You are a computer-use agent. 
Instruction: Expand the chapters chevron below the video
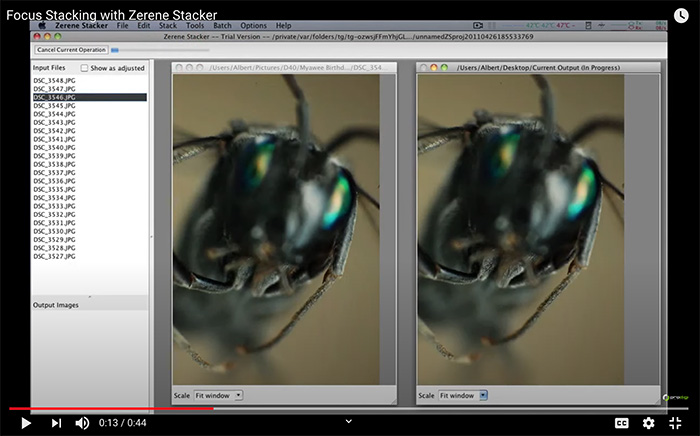[348, 422]
